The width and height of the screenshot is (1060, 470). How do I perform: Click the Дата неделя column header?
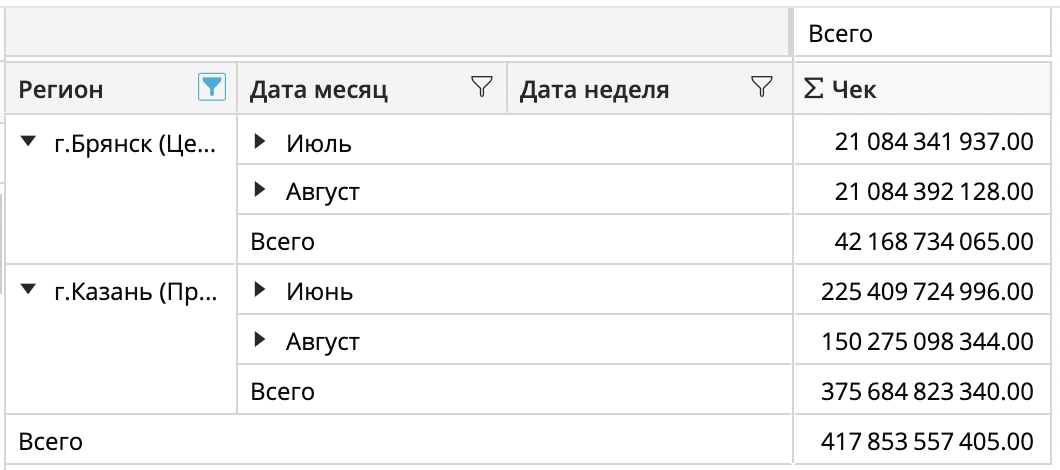click(x=595, y=90)
